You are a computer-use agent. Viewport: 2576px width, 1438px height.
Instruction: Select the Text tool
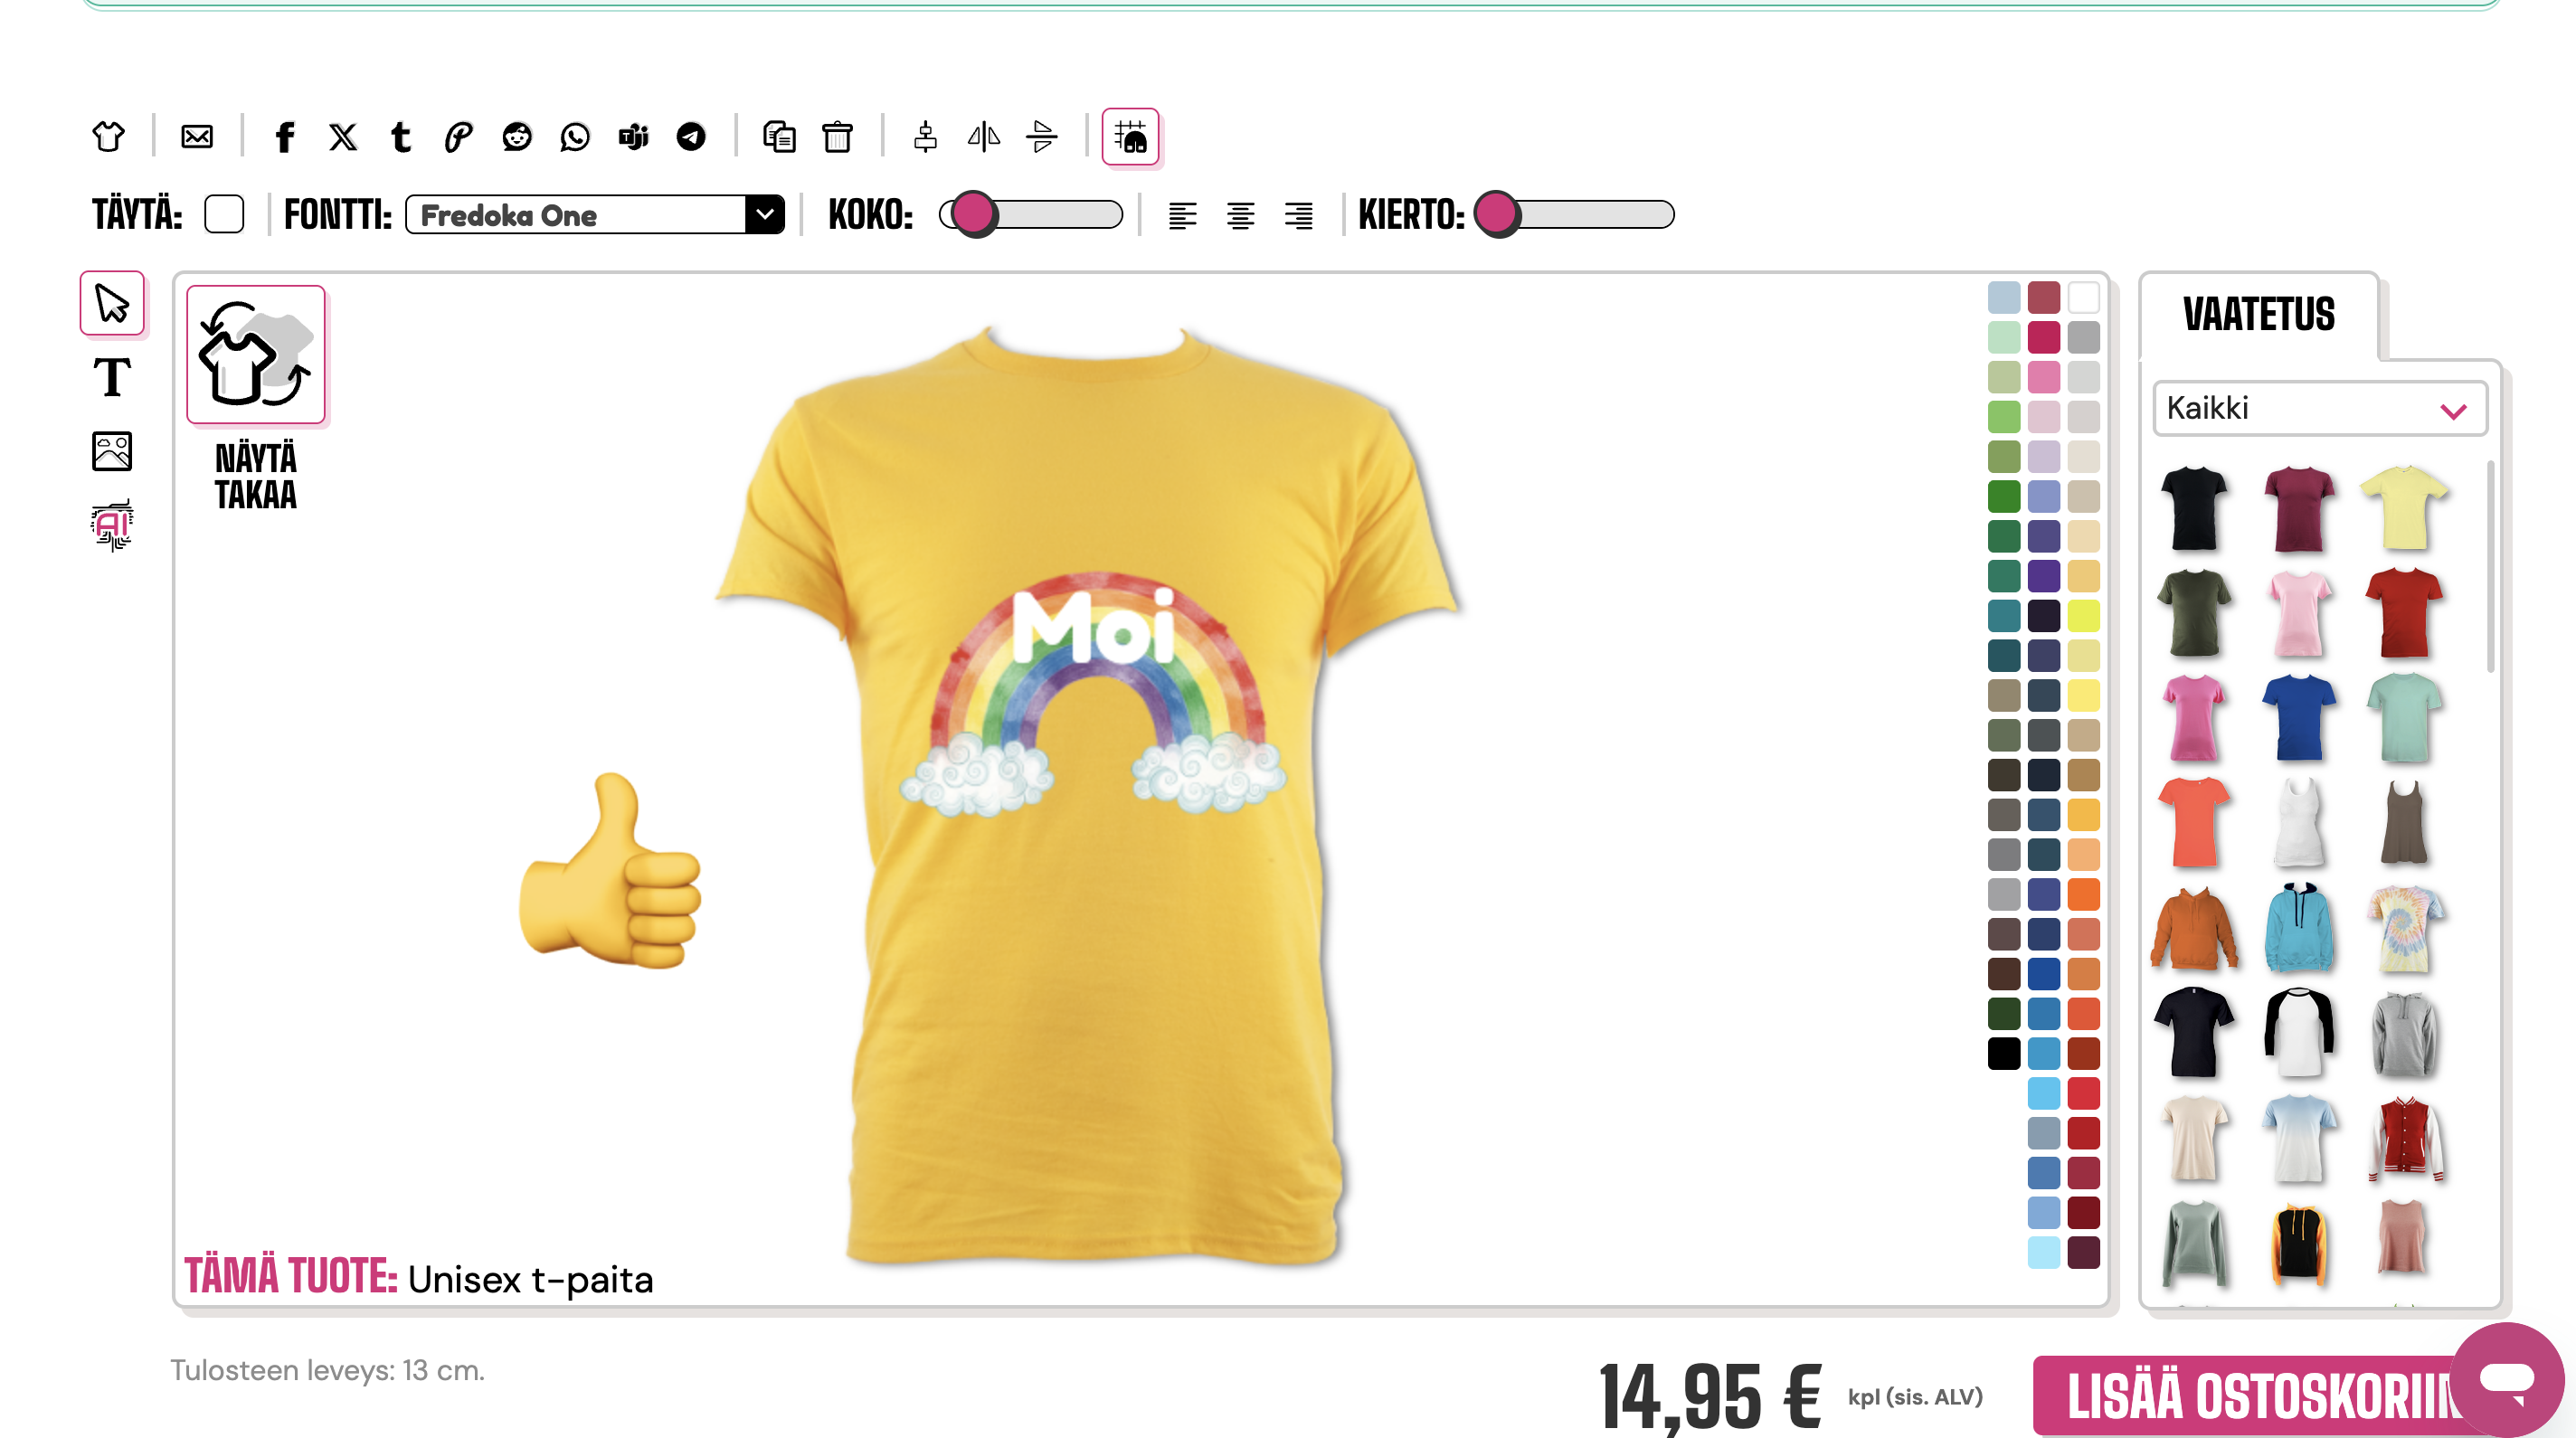112,378
